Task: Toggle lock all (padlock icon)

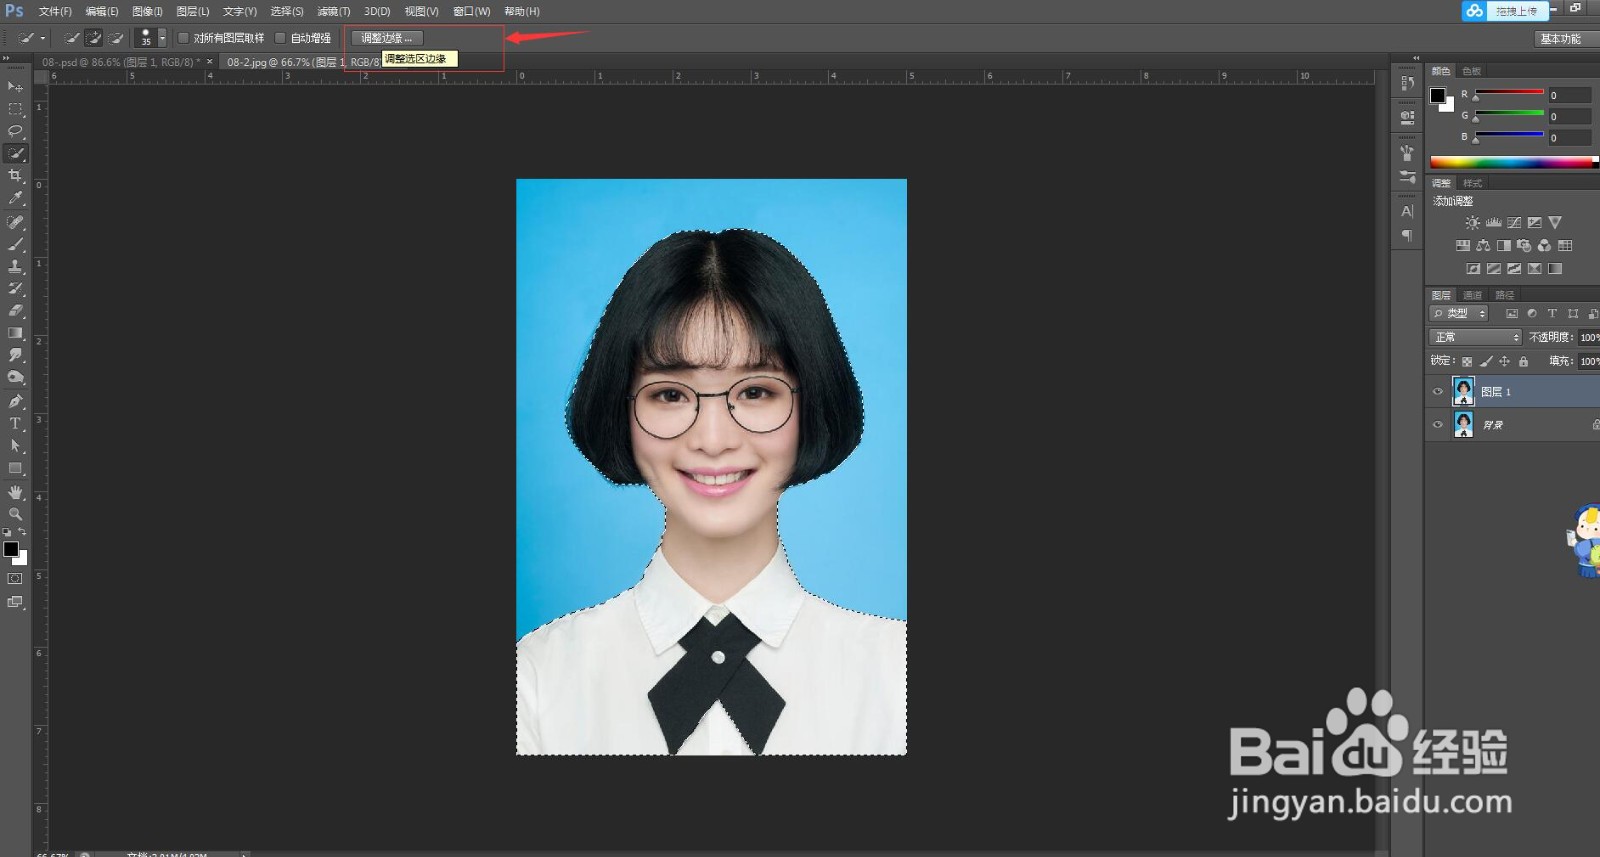Action: (x=1523, y=362)
